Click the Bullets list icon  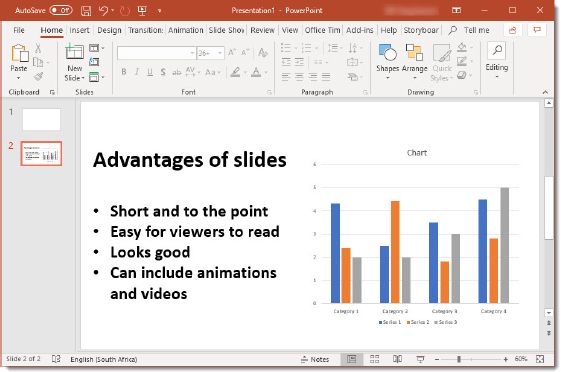(x=286, y=48)
